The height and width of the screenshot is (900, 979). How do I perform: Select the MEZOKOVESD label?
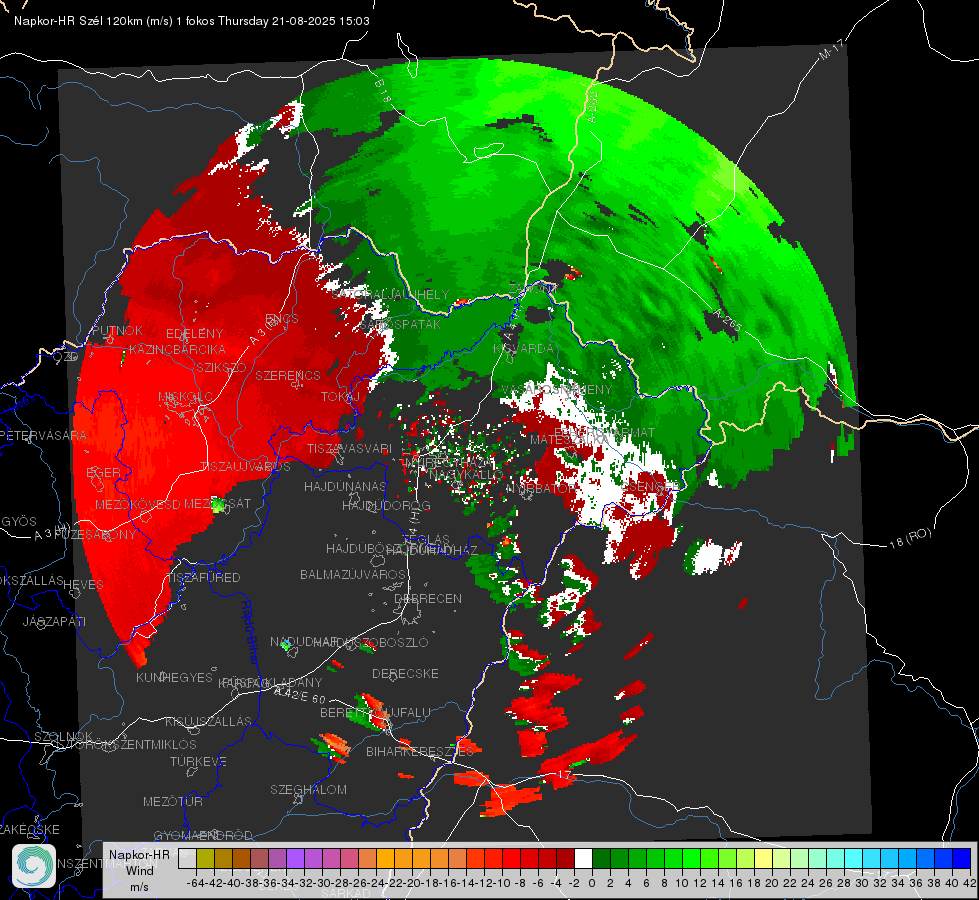coord(138,504)
